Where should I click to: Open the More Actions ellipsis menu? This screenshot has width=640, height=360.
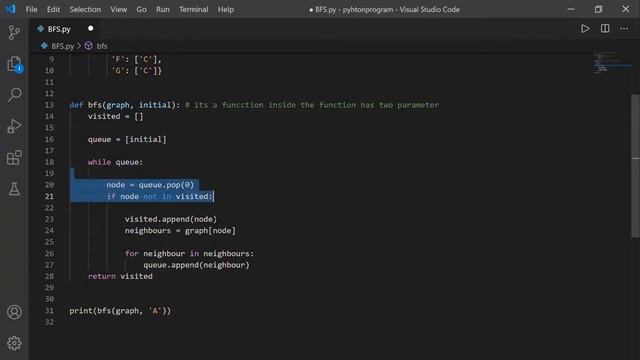(x=624, y=29)
